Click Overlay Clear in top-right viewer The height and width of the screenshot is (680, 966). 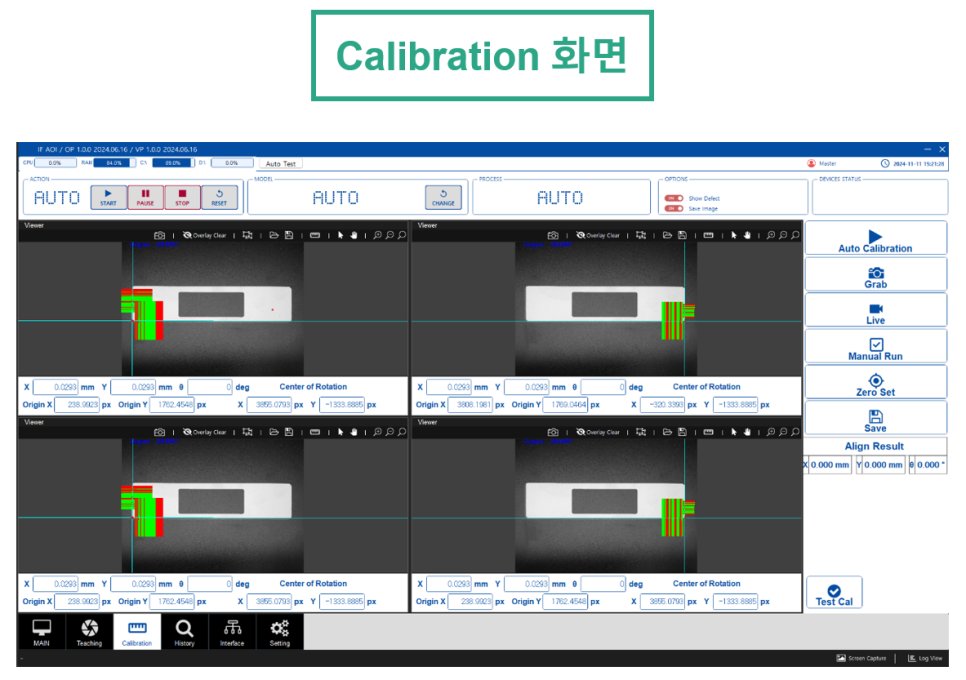point(598,235)
